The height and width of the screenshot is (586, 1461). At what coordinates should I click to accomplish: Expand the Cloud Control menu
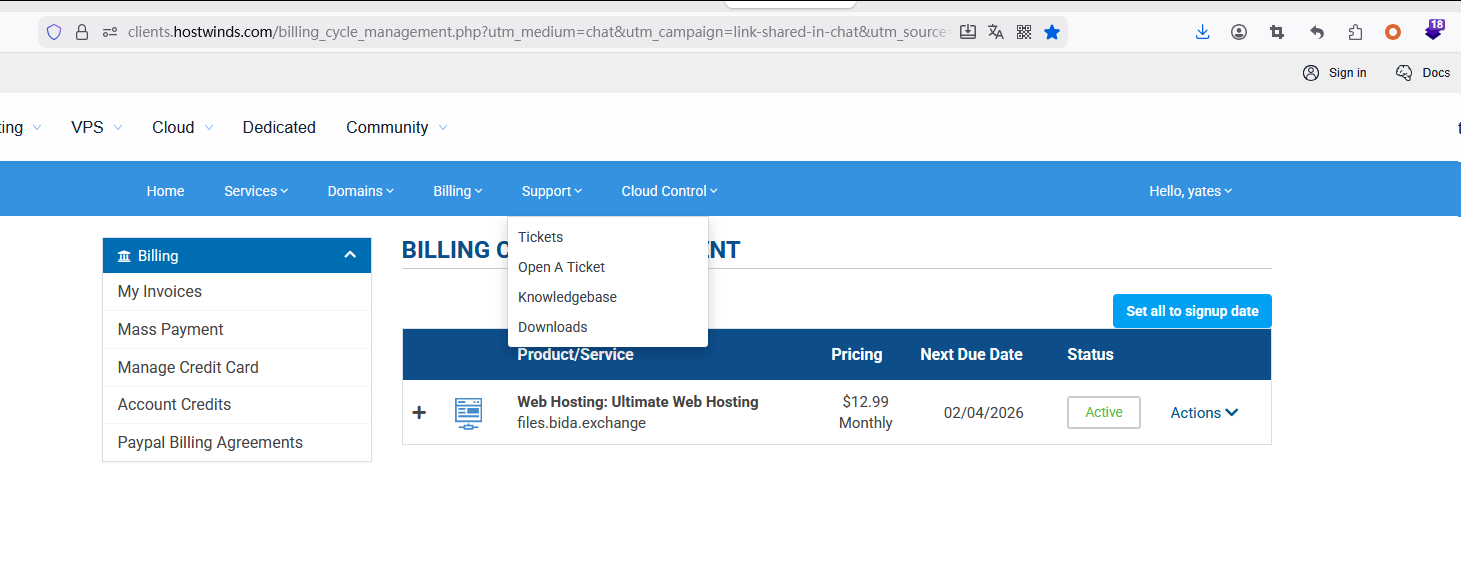(x=669, y=191)
